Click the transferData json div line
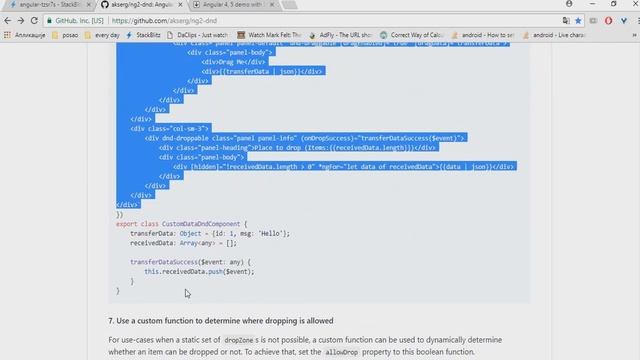Screen dimensions: 640x360 tap(262, 71)
